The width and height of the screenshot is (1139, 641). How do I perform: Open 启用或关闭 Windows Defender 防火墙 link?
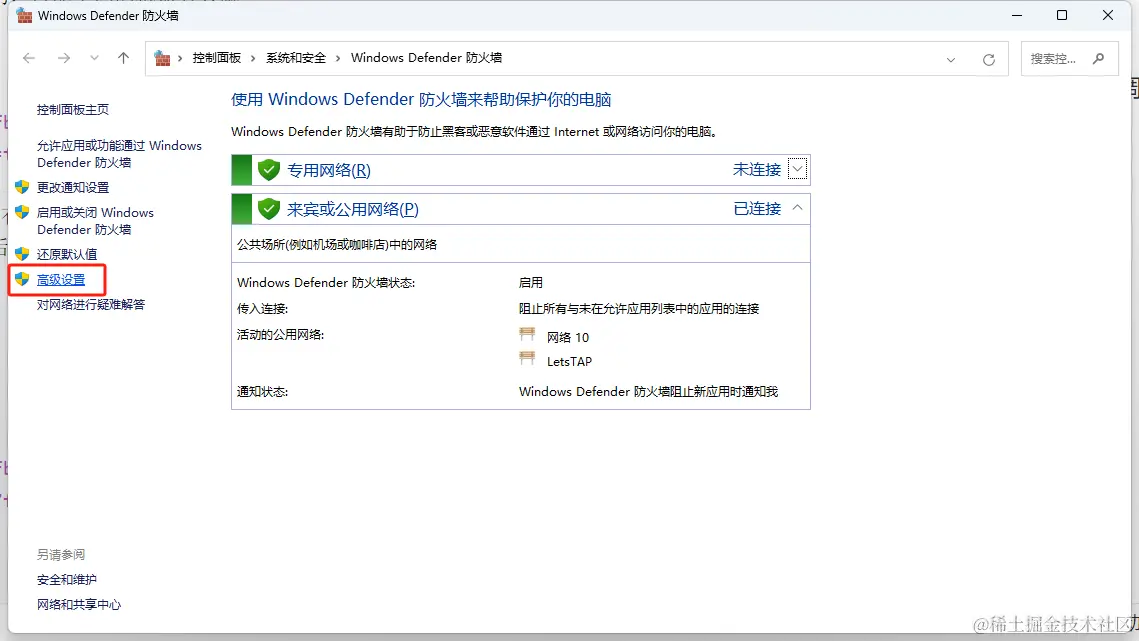95,221
